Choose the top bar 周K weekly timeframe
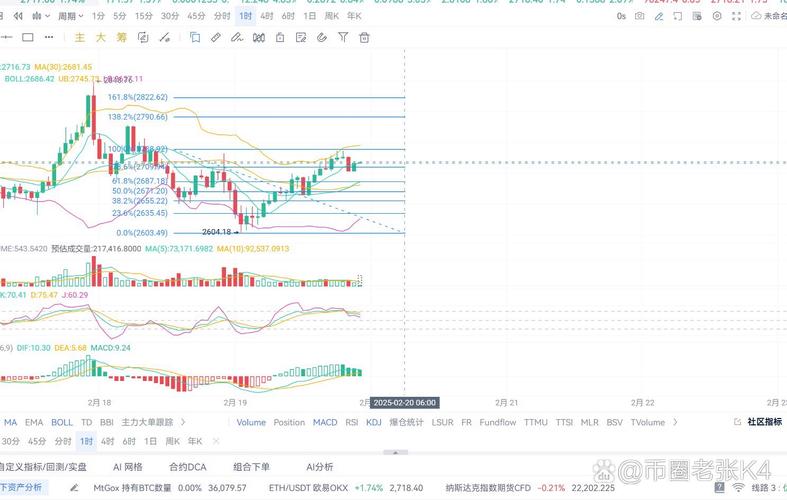This screenshot has height=500, width=787. click(x=332, y=16)
